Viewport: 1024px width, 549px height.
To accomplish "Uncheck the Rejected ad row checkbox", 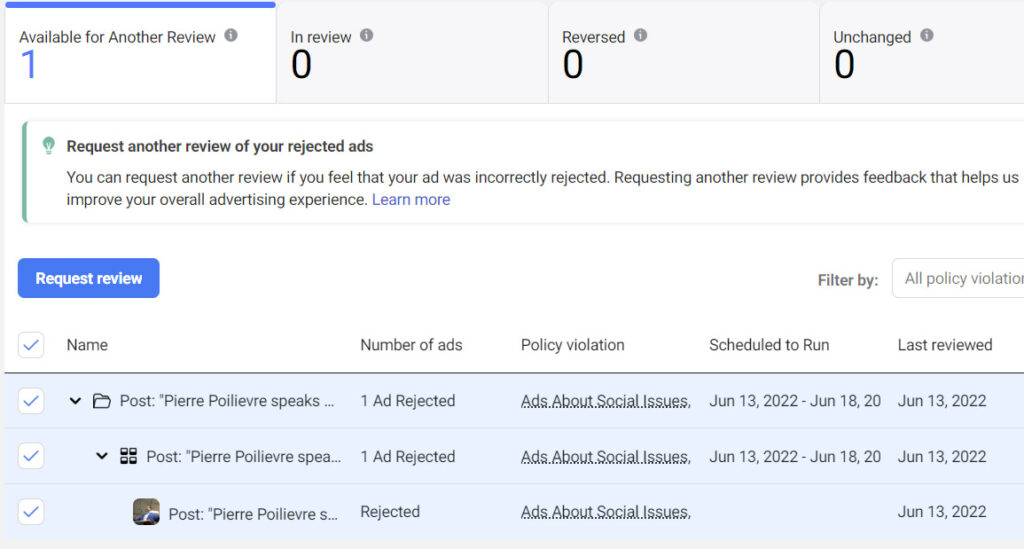I will tap(31, 512).
